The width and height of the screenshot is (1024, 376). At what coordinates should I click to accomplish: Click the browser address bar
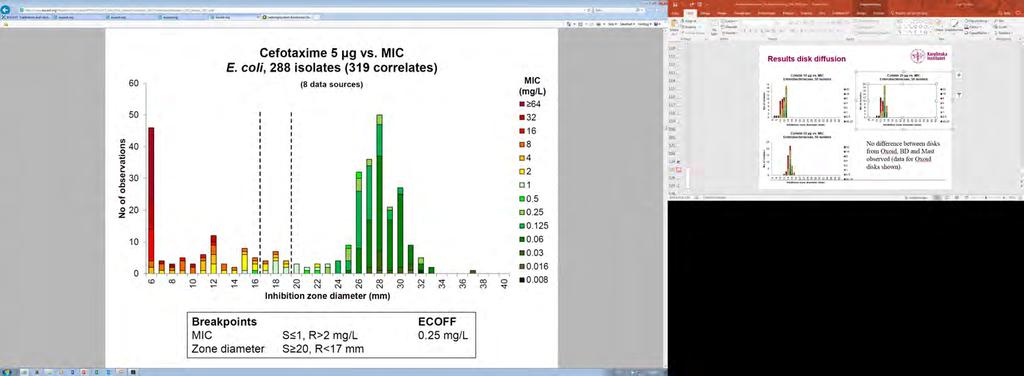(x=294, y=11)
